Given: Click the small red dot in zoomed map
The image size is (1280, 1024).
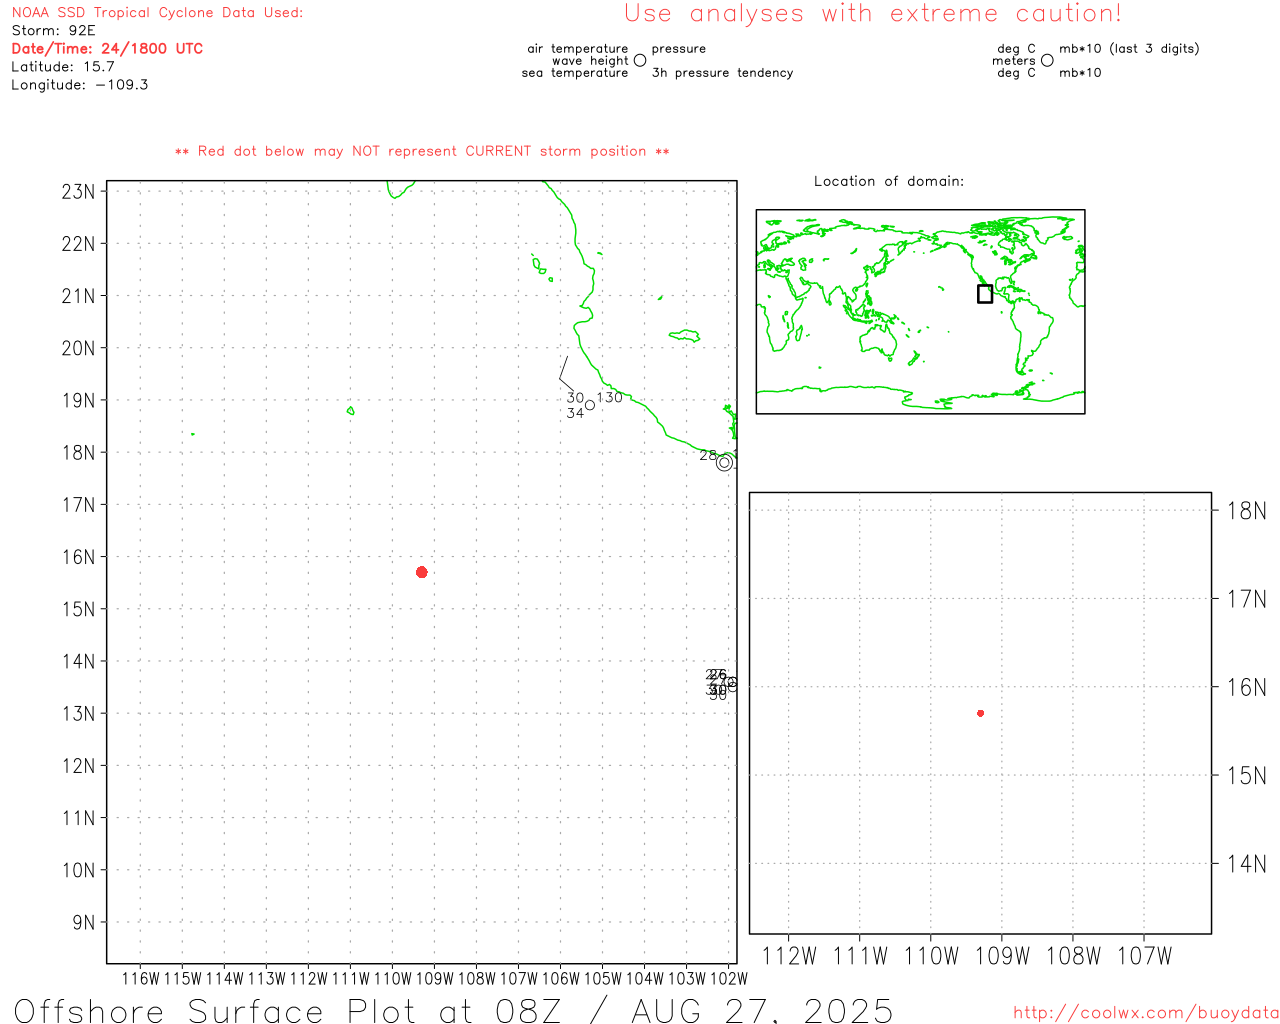Looking at the screenshot, I should (x=981, y=713).
